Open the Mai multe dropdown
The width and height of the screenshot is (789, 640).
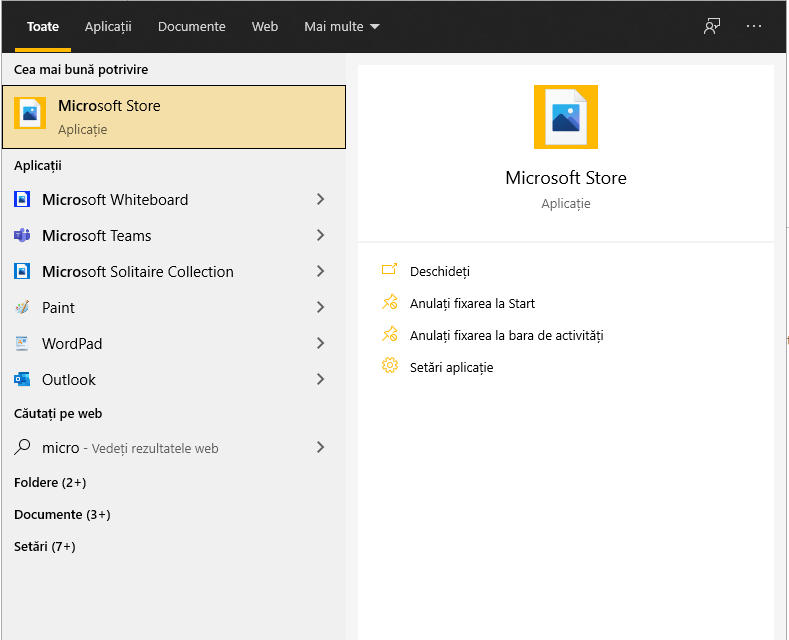click(342, 27)
